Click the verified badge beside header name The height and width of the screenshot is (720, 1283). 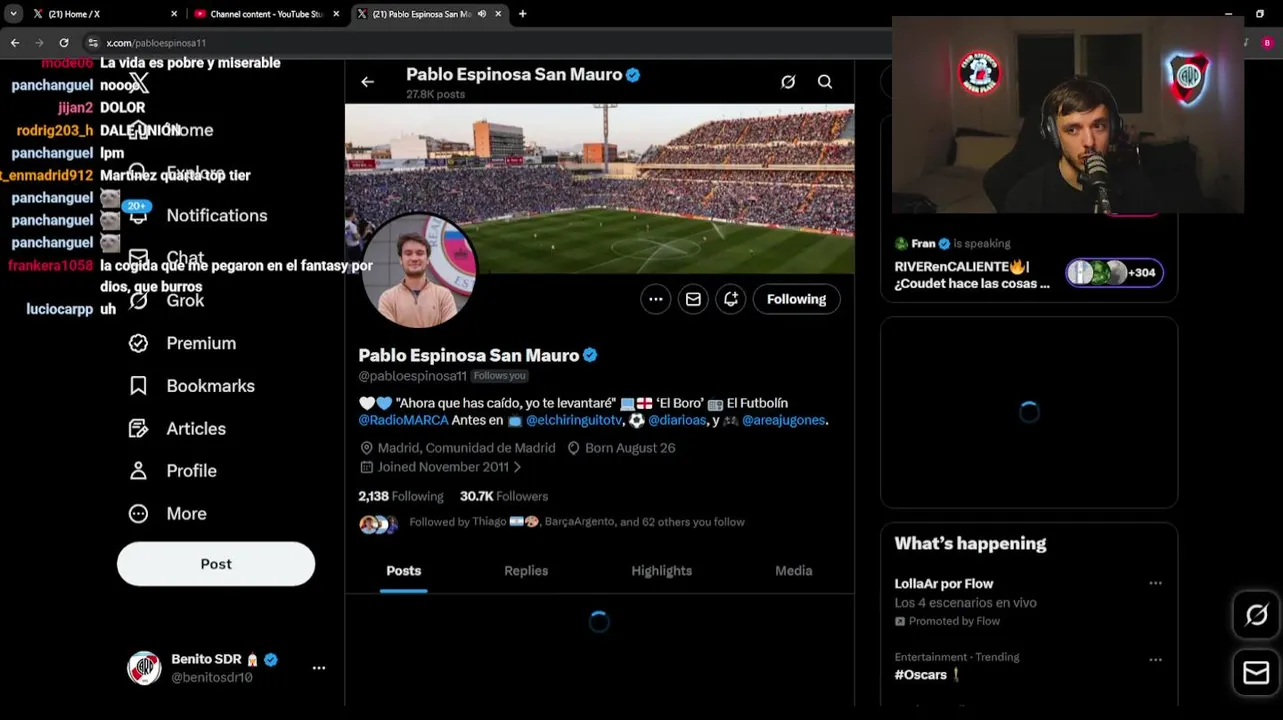[632, 75]
